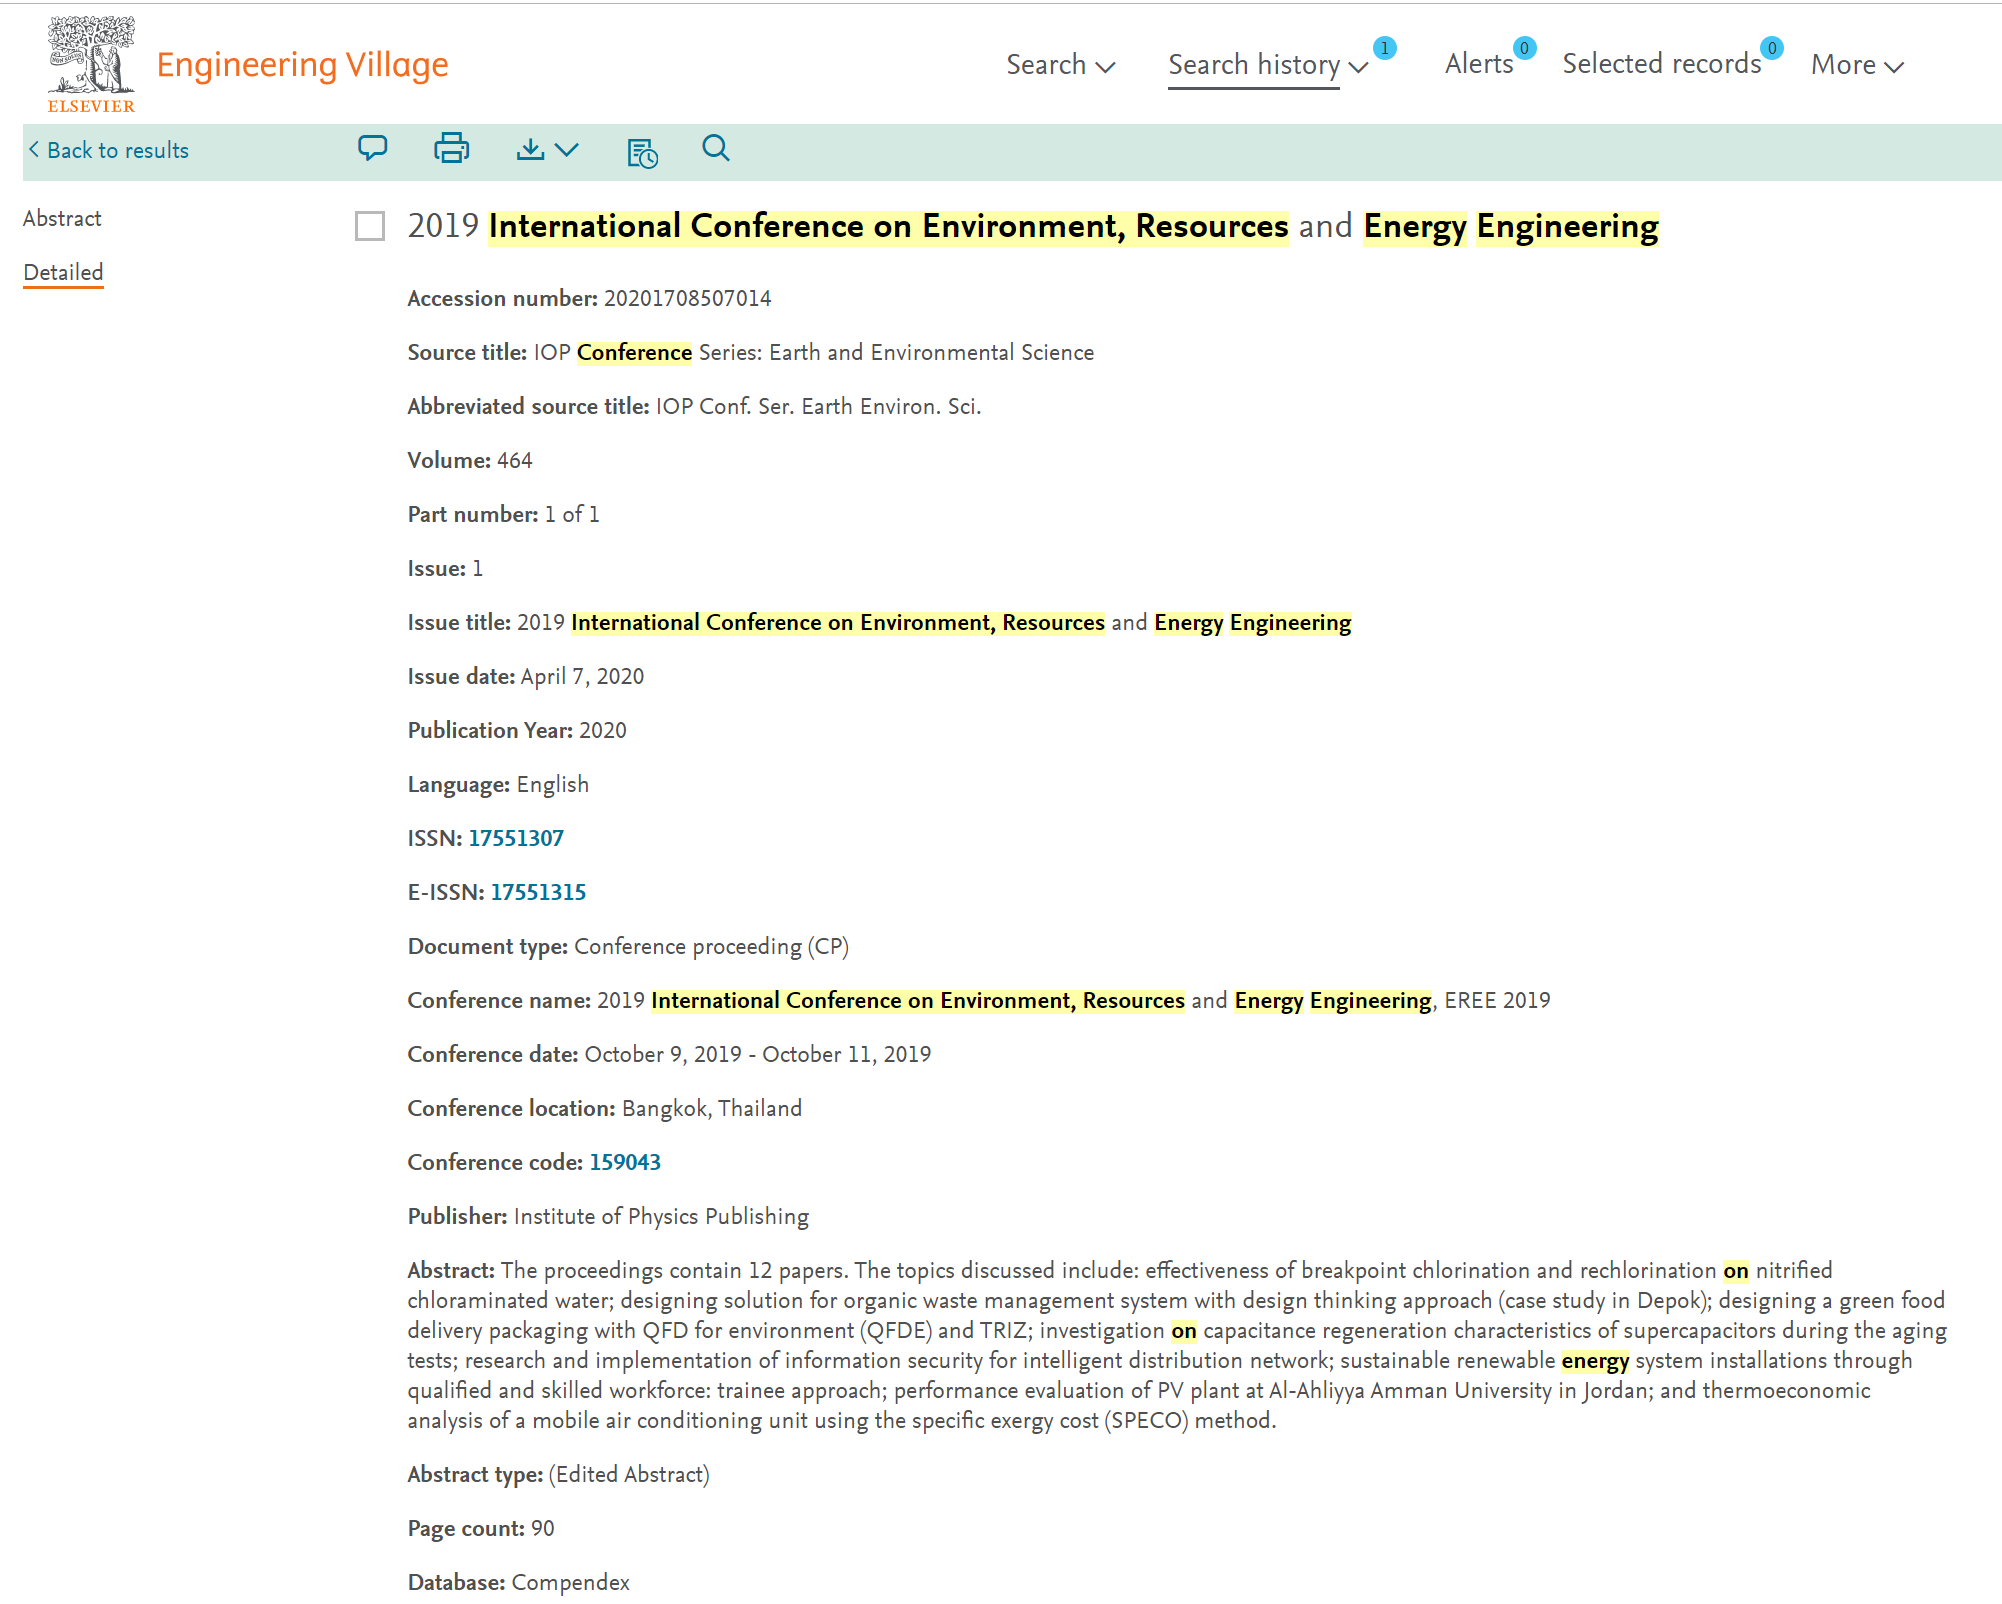This screenshot has width=2002, height=1604.
Task: Open the Engineering Village home link
Action: click(302, 65)
